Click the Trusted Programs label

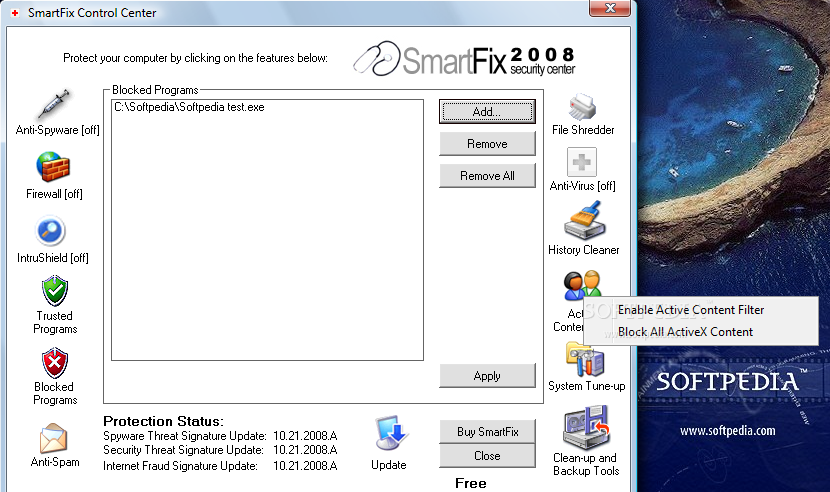tap(55, 323)
